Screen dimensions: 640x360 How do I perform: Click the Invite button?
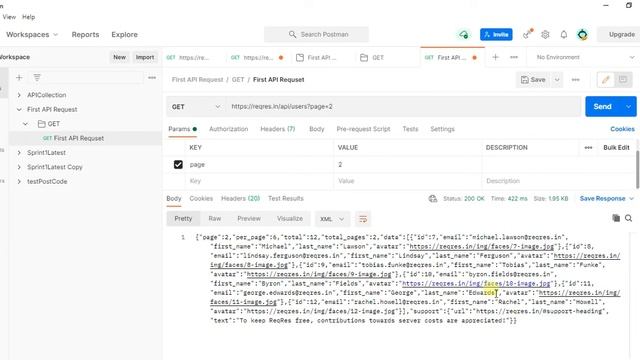tap(496, 35)
